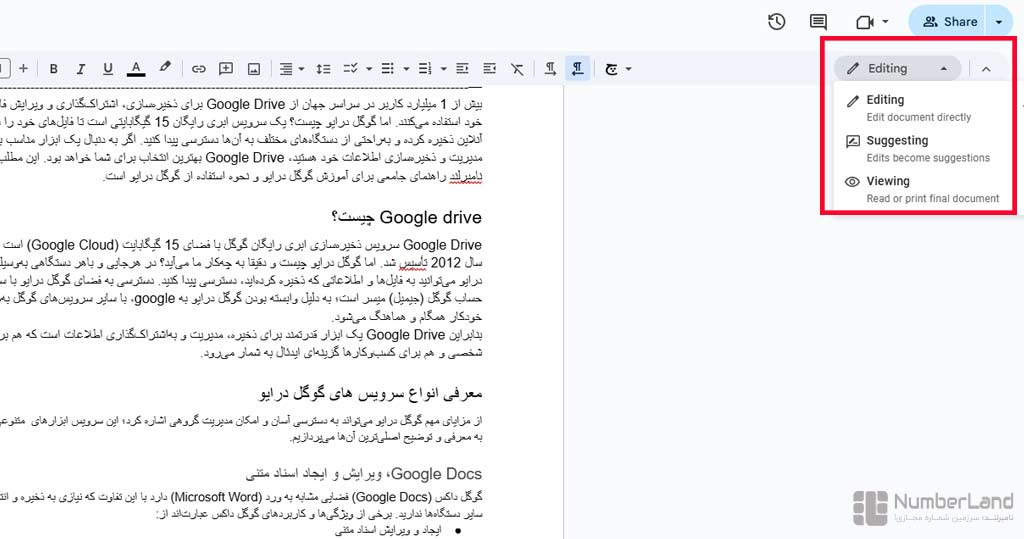Open the version history clock icon

coord(776,22)
